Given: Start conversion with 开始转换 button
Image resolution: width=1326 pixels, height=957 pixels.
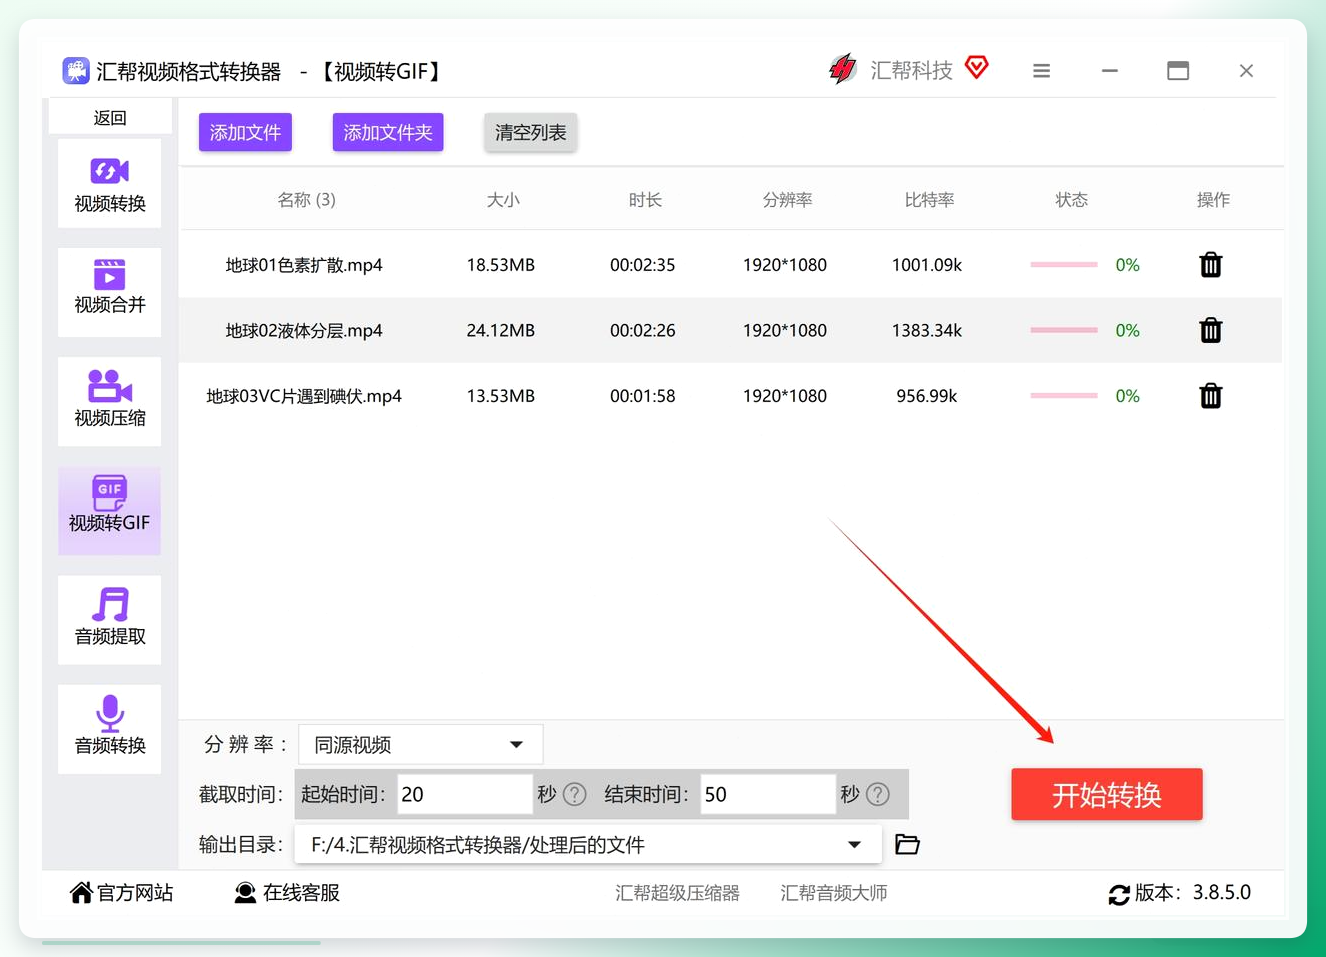Looking at the screenshot, I should point(1107,795).
